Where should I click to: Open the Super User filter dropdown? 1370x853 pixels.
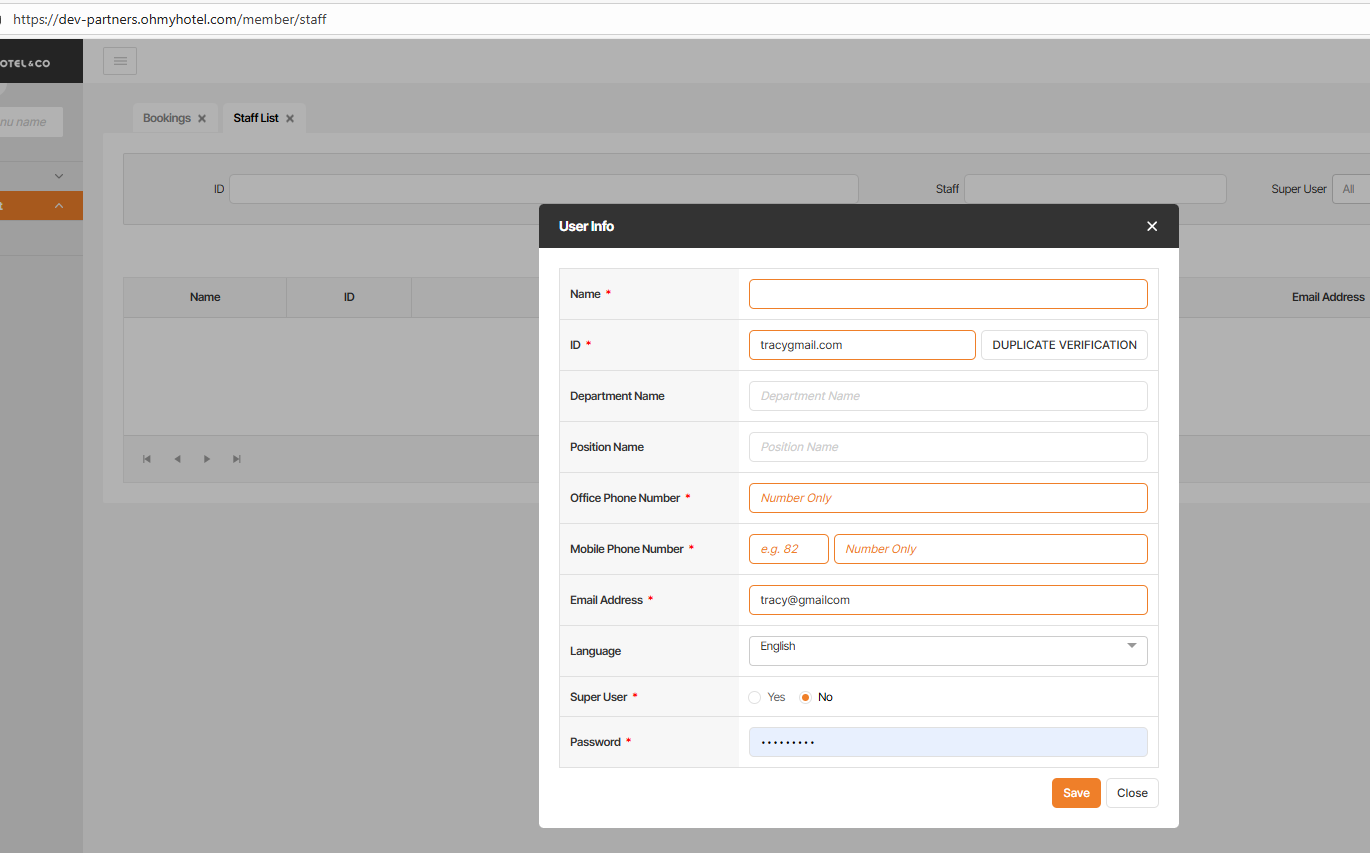[x=1350, y=189]
